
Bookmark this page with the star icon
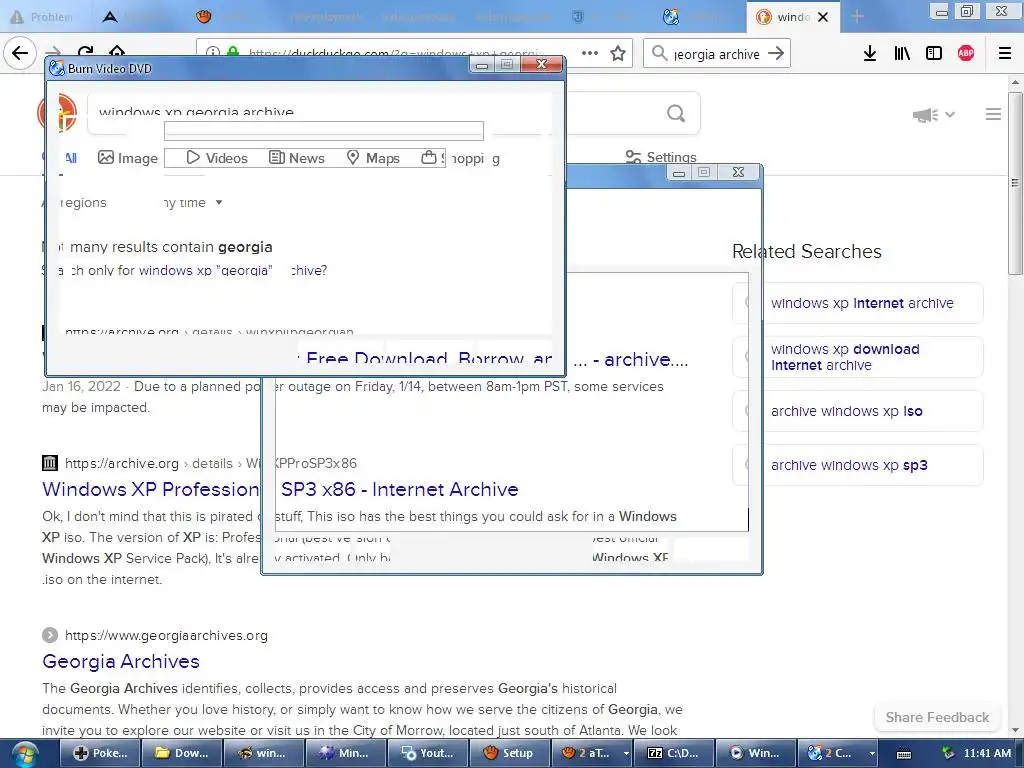[618, 53]
